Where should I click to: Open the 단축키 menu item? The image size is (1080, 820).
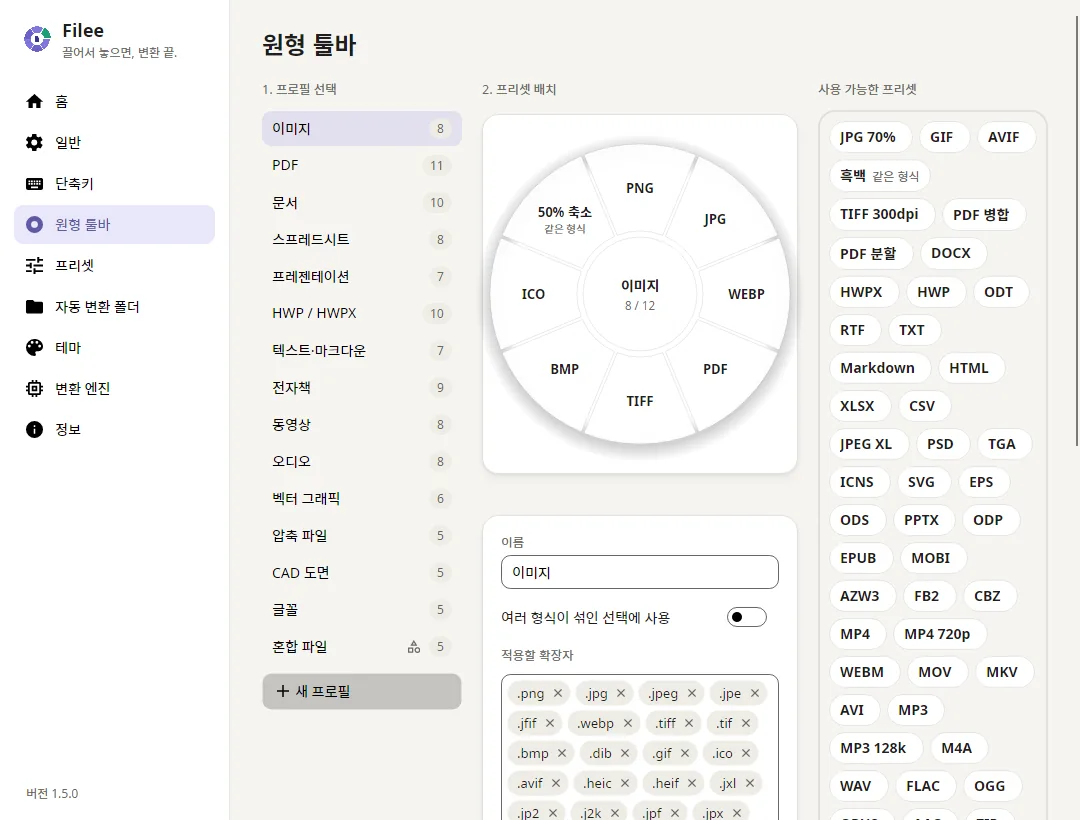click(x=114, y=184)
